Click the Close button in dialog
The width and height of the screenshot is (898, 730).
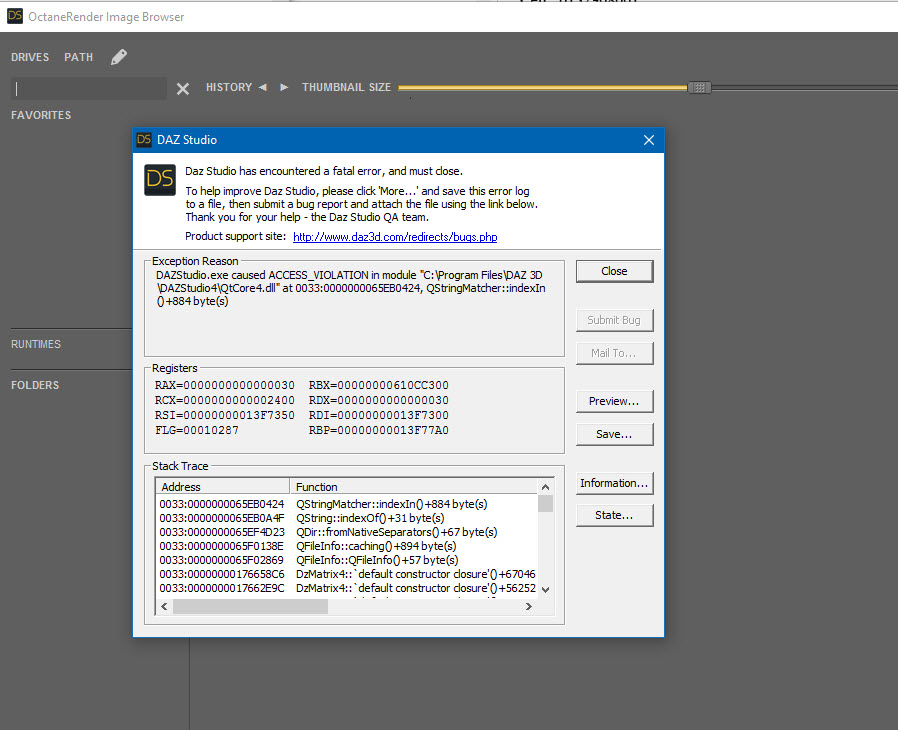[615, 271]
